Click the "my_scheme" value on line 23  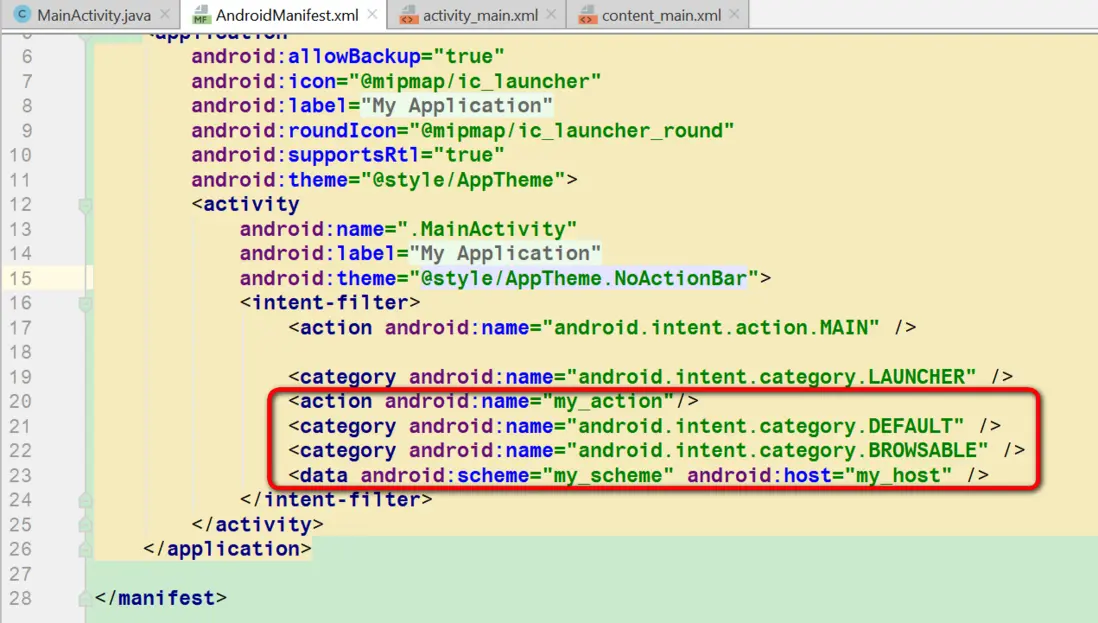tap(608, 476)
